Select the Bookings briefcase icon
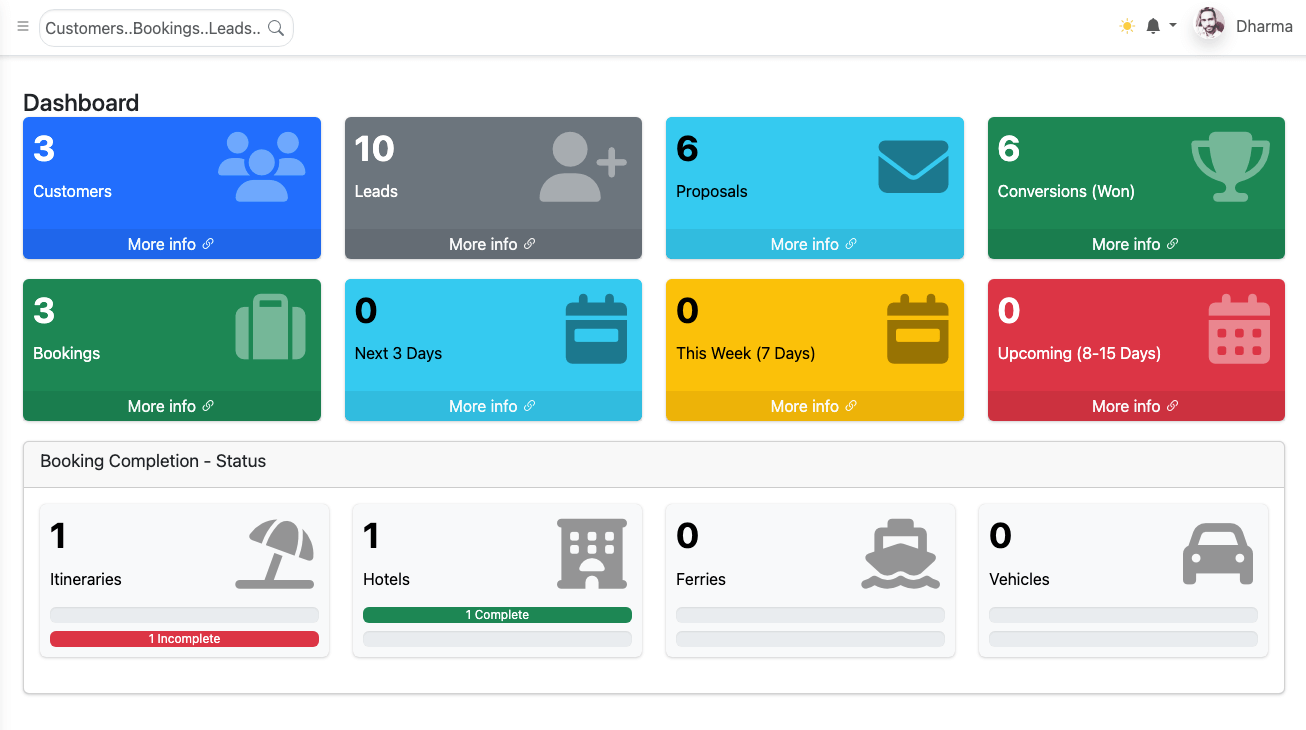1306x730 pixels. (x=270, y=327)
